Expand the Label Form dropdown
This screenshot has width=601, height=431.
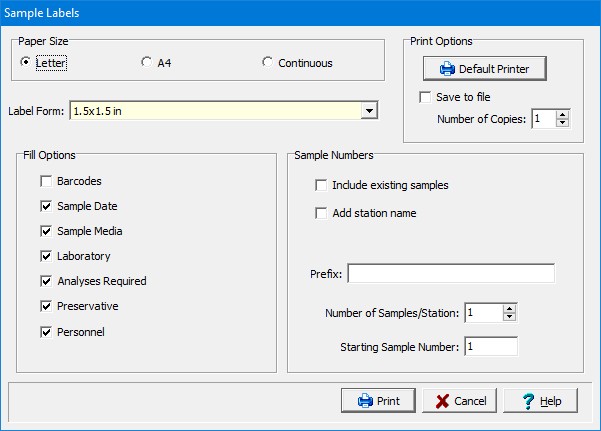[369, 111]
